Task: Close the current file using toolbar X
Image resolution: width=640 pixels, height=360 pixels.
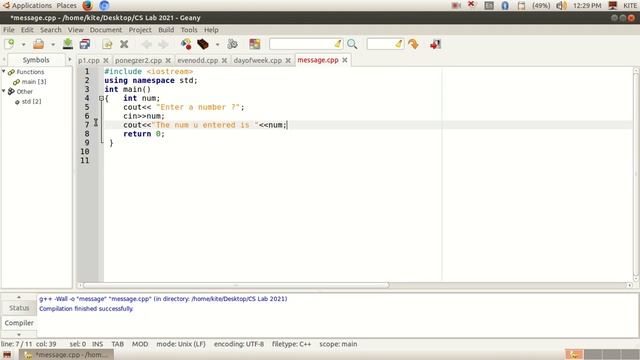Action: point(124,44)
